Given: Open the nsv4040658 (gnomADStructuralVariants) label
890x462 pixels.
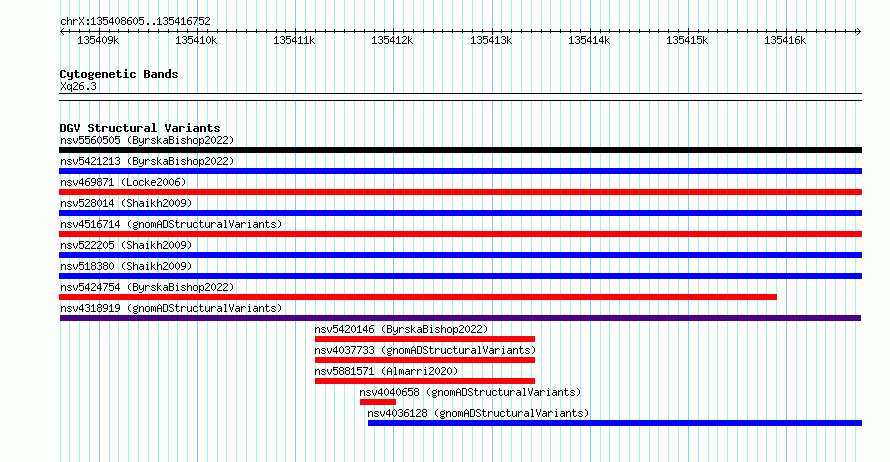Looking at the screenshot, I should click(x=470, y=392).
